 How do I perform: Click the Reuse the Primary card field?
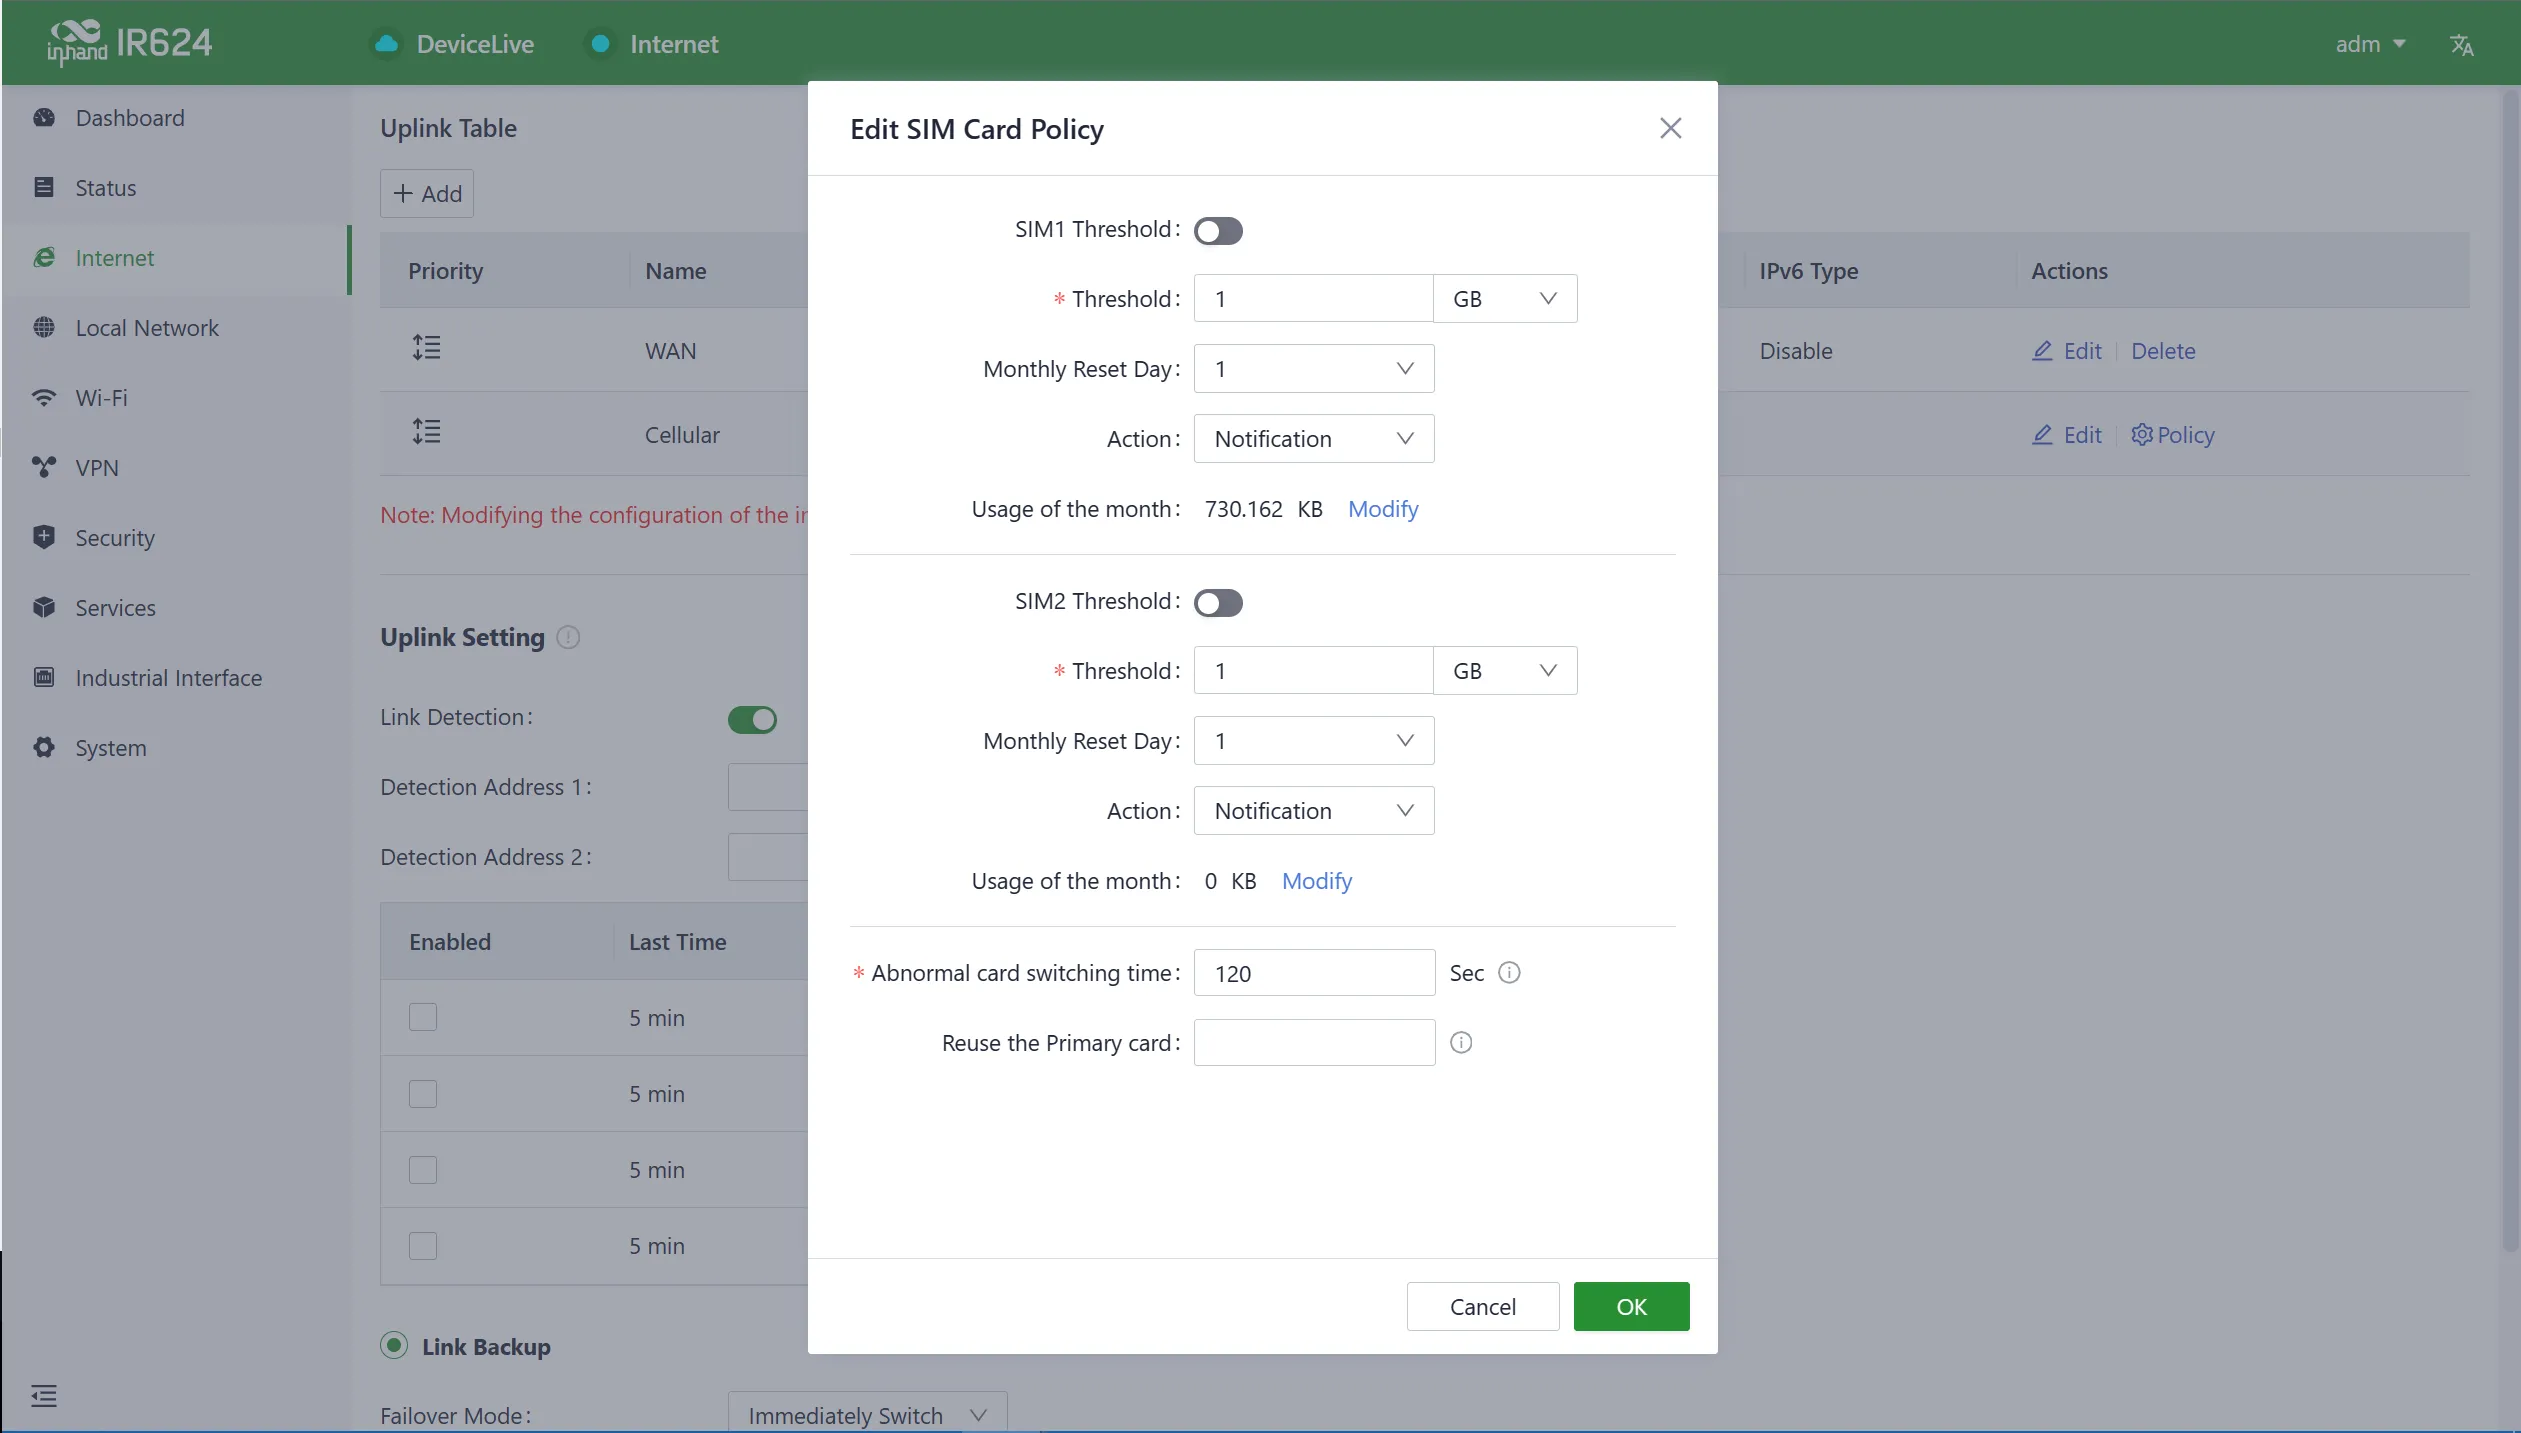point(1314,1043)
